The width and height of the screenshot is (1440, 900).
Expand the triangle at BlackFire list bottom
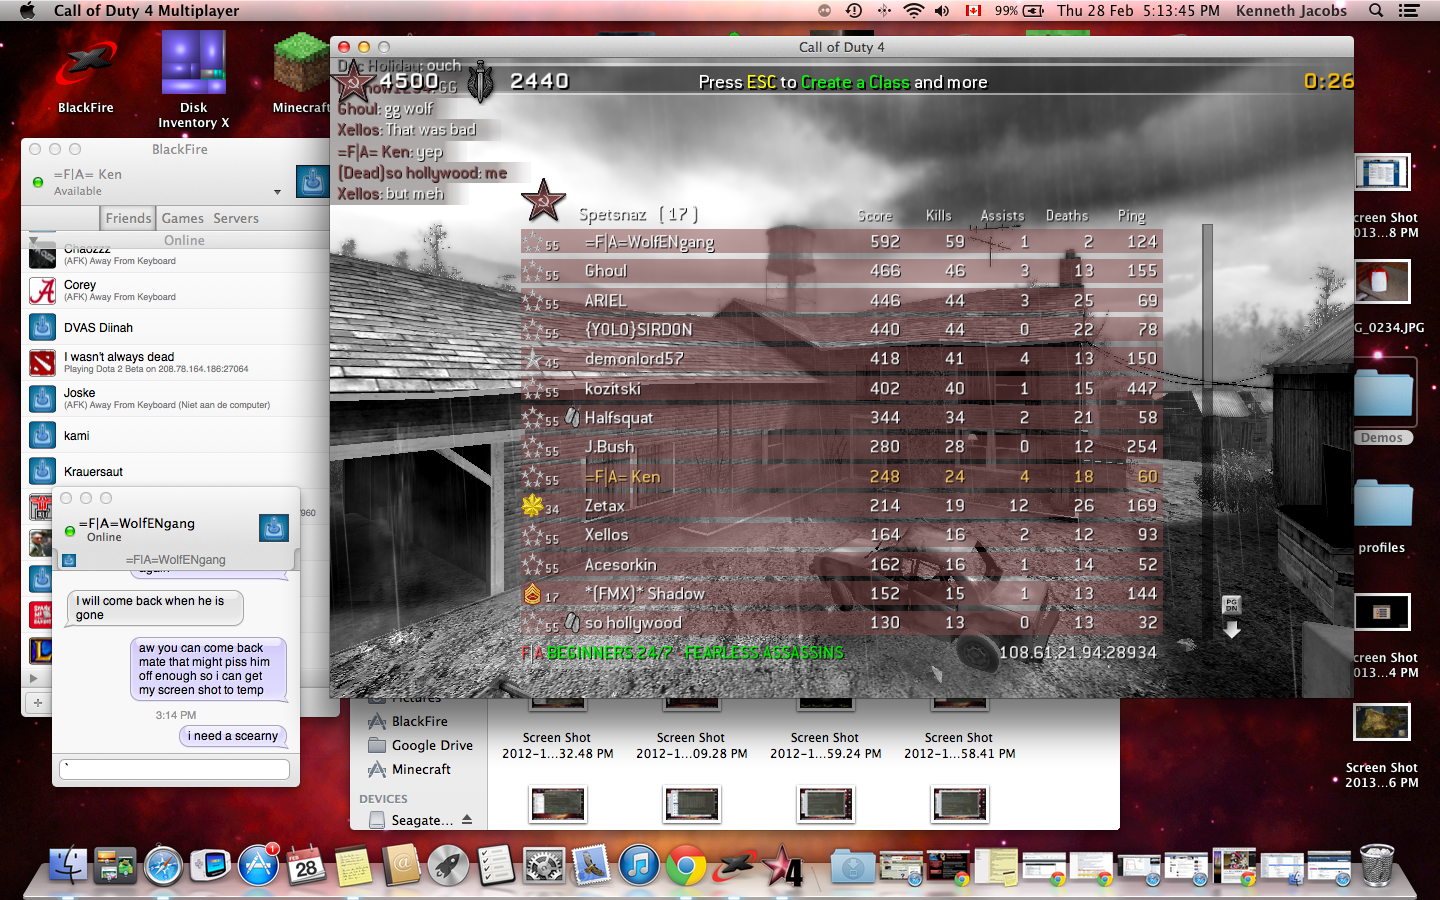[34, 678]
